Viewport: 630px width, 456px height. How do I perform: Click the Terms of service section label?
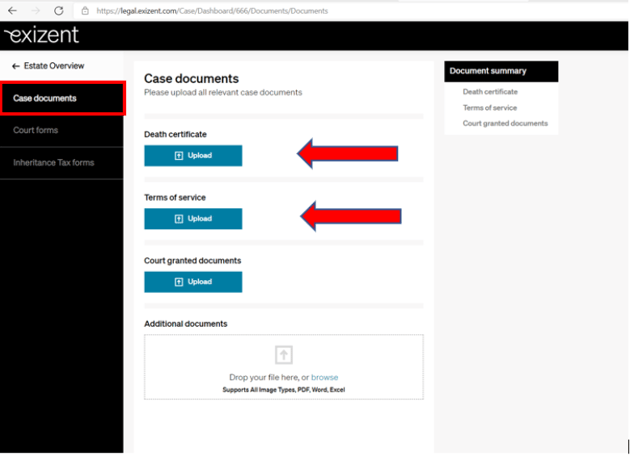pyautogui.click(x=175, y=197)
